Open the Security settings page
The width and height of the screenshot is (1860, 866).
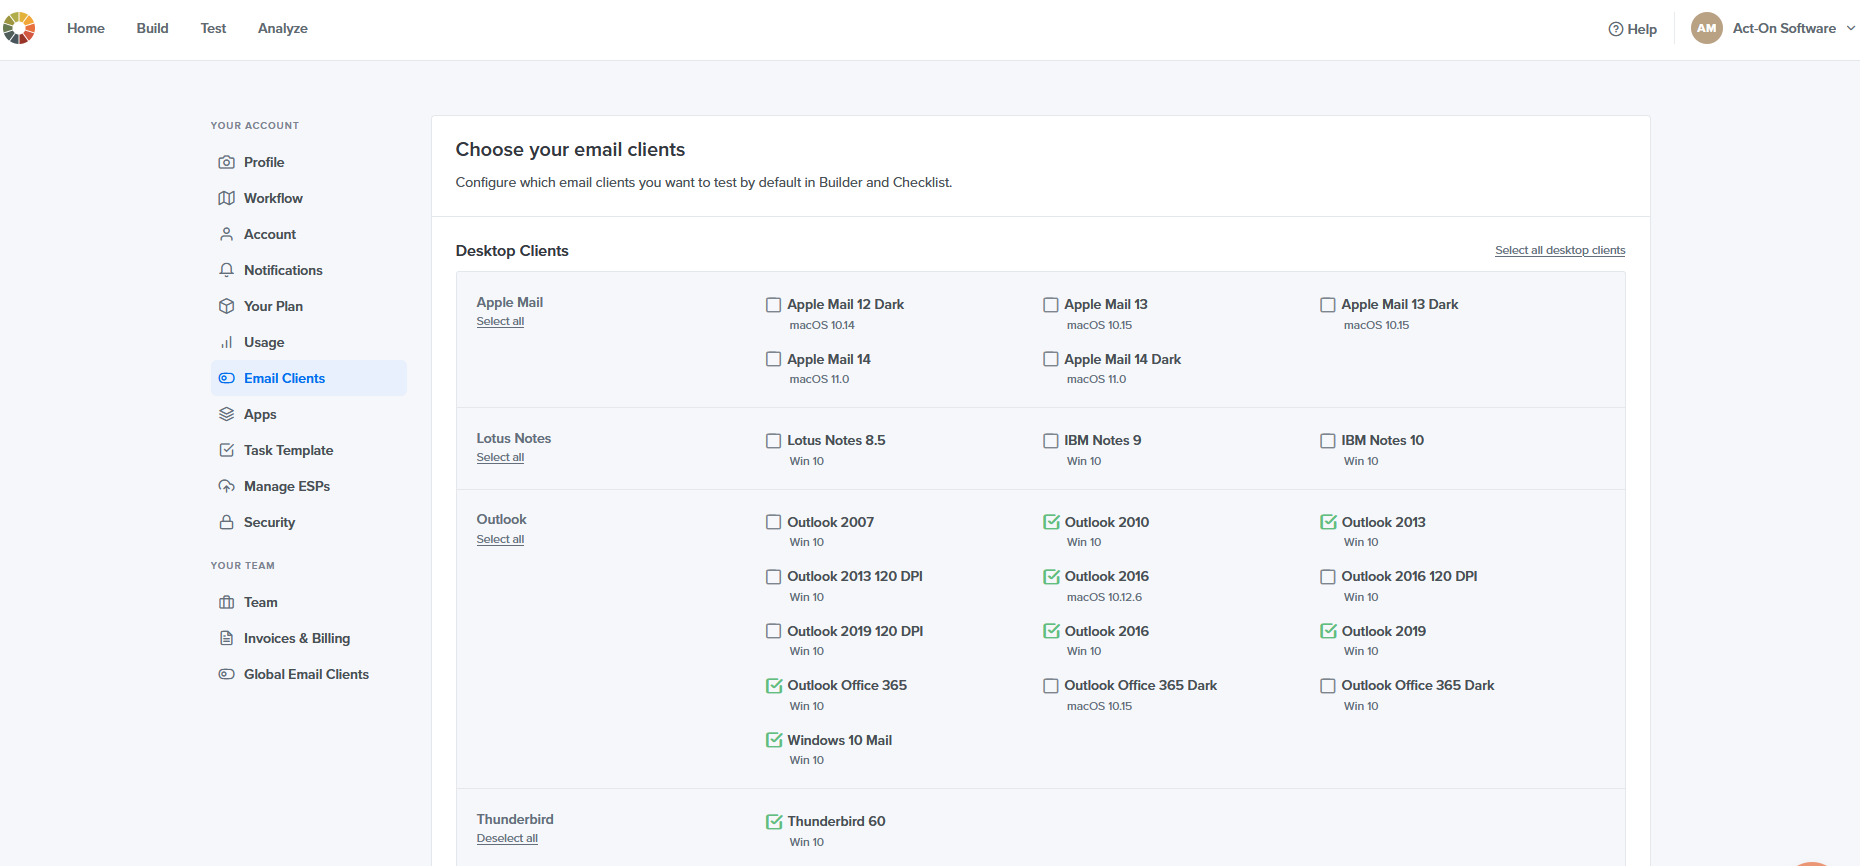(309, 522)
